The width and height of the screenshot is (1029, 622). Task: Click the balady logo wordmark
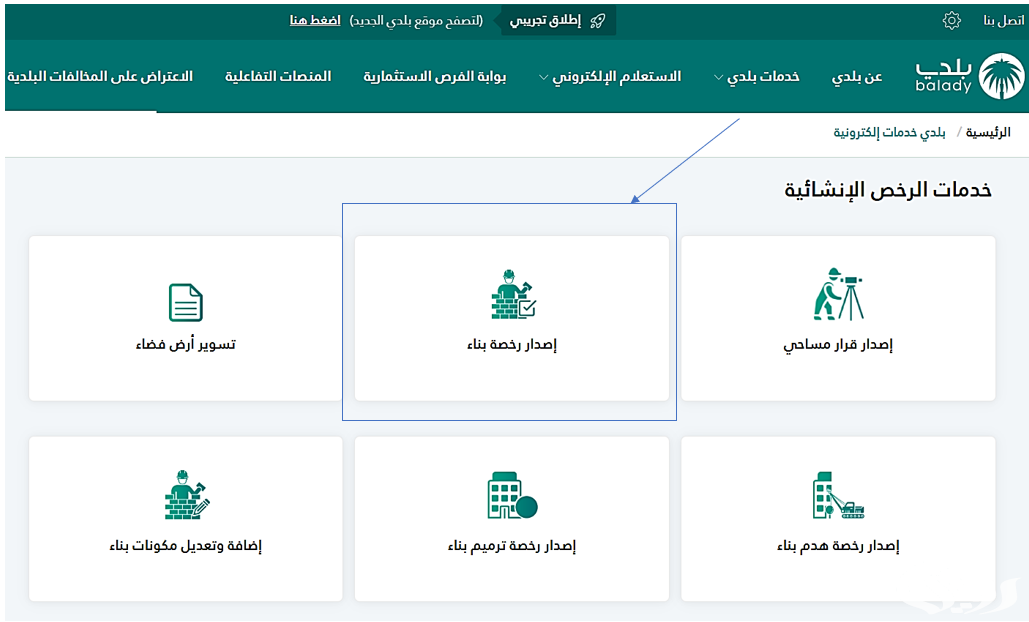pyautogui.click(x=944, y=76)
